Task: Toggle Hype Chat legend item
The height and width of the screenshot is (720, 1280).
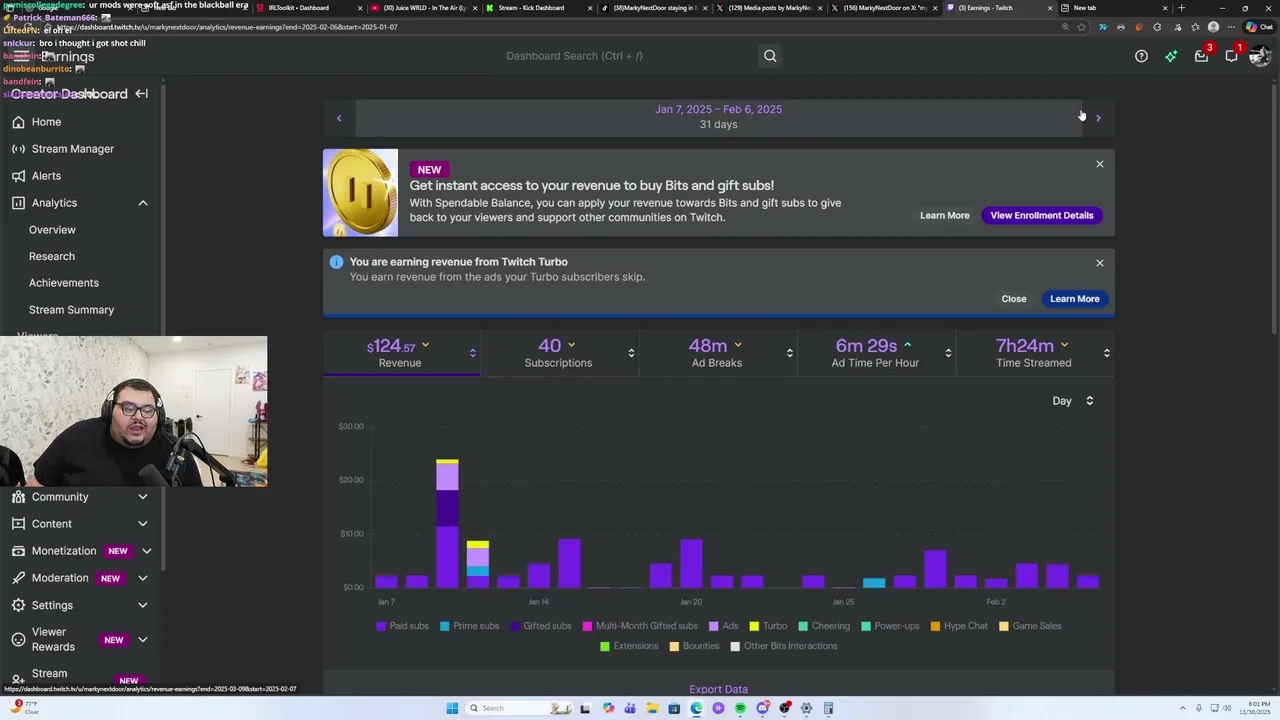Action: coord(959,626)
